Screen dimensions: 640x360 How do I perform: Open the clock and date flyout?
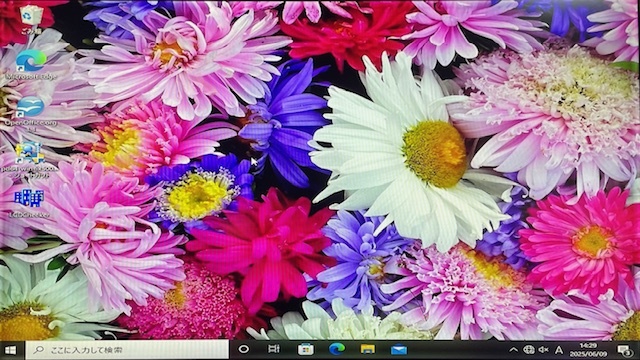click(588, 350)
